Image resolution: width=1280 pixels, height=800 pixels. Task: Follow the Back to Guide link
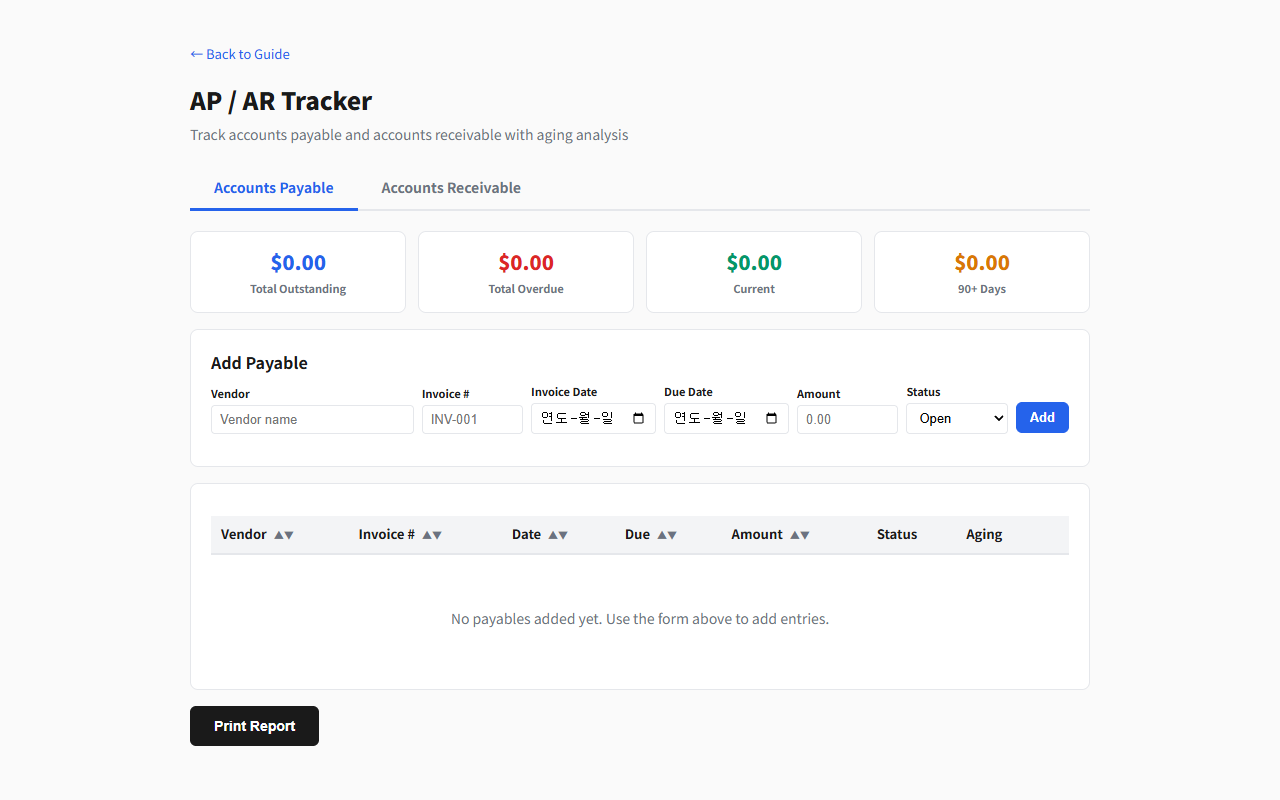click(x=240, y=54)
